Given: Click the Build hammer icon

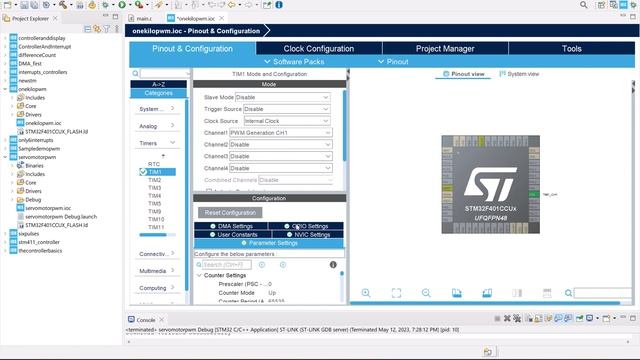Looking at the screenshot, I should (x=63, y=5).
